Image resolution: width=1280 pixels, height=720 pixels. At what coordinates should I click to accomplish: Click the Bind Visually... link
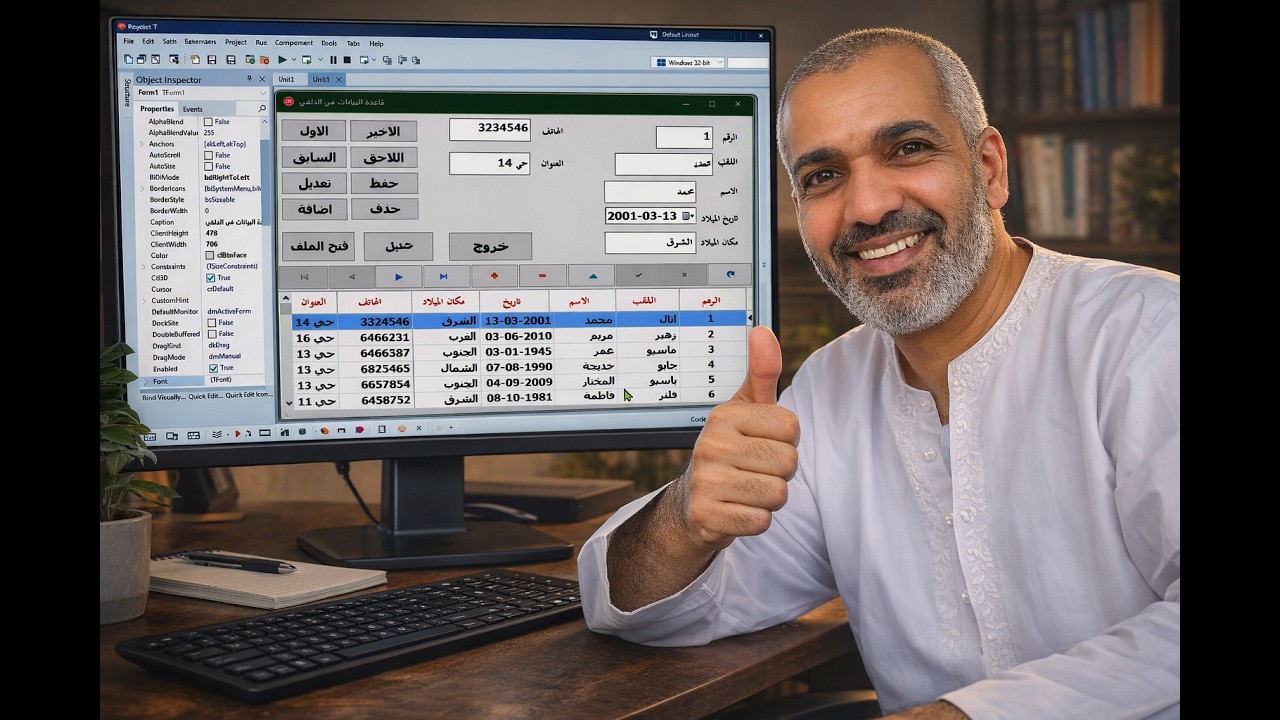click(164, 396)
